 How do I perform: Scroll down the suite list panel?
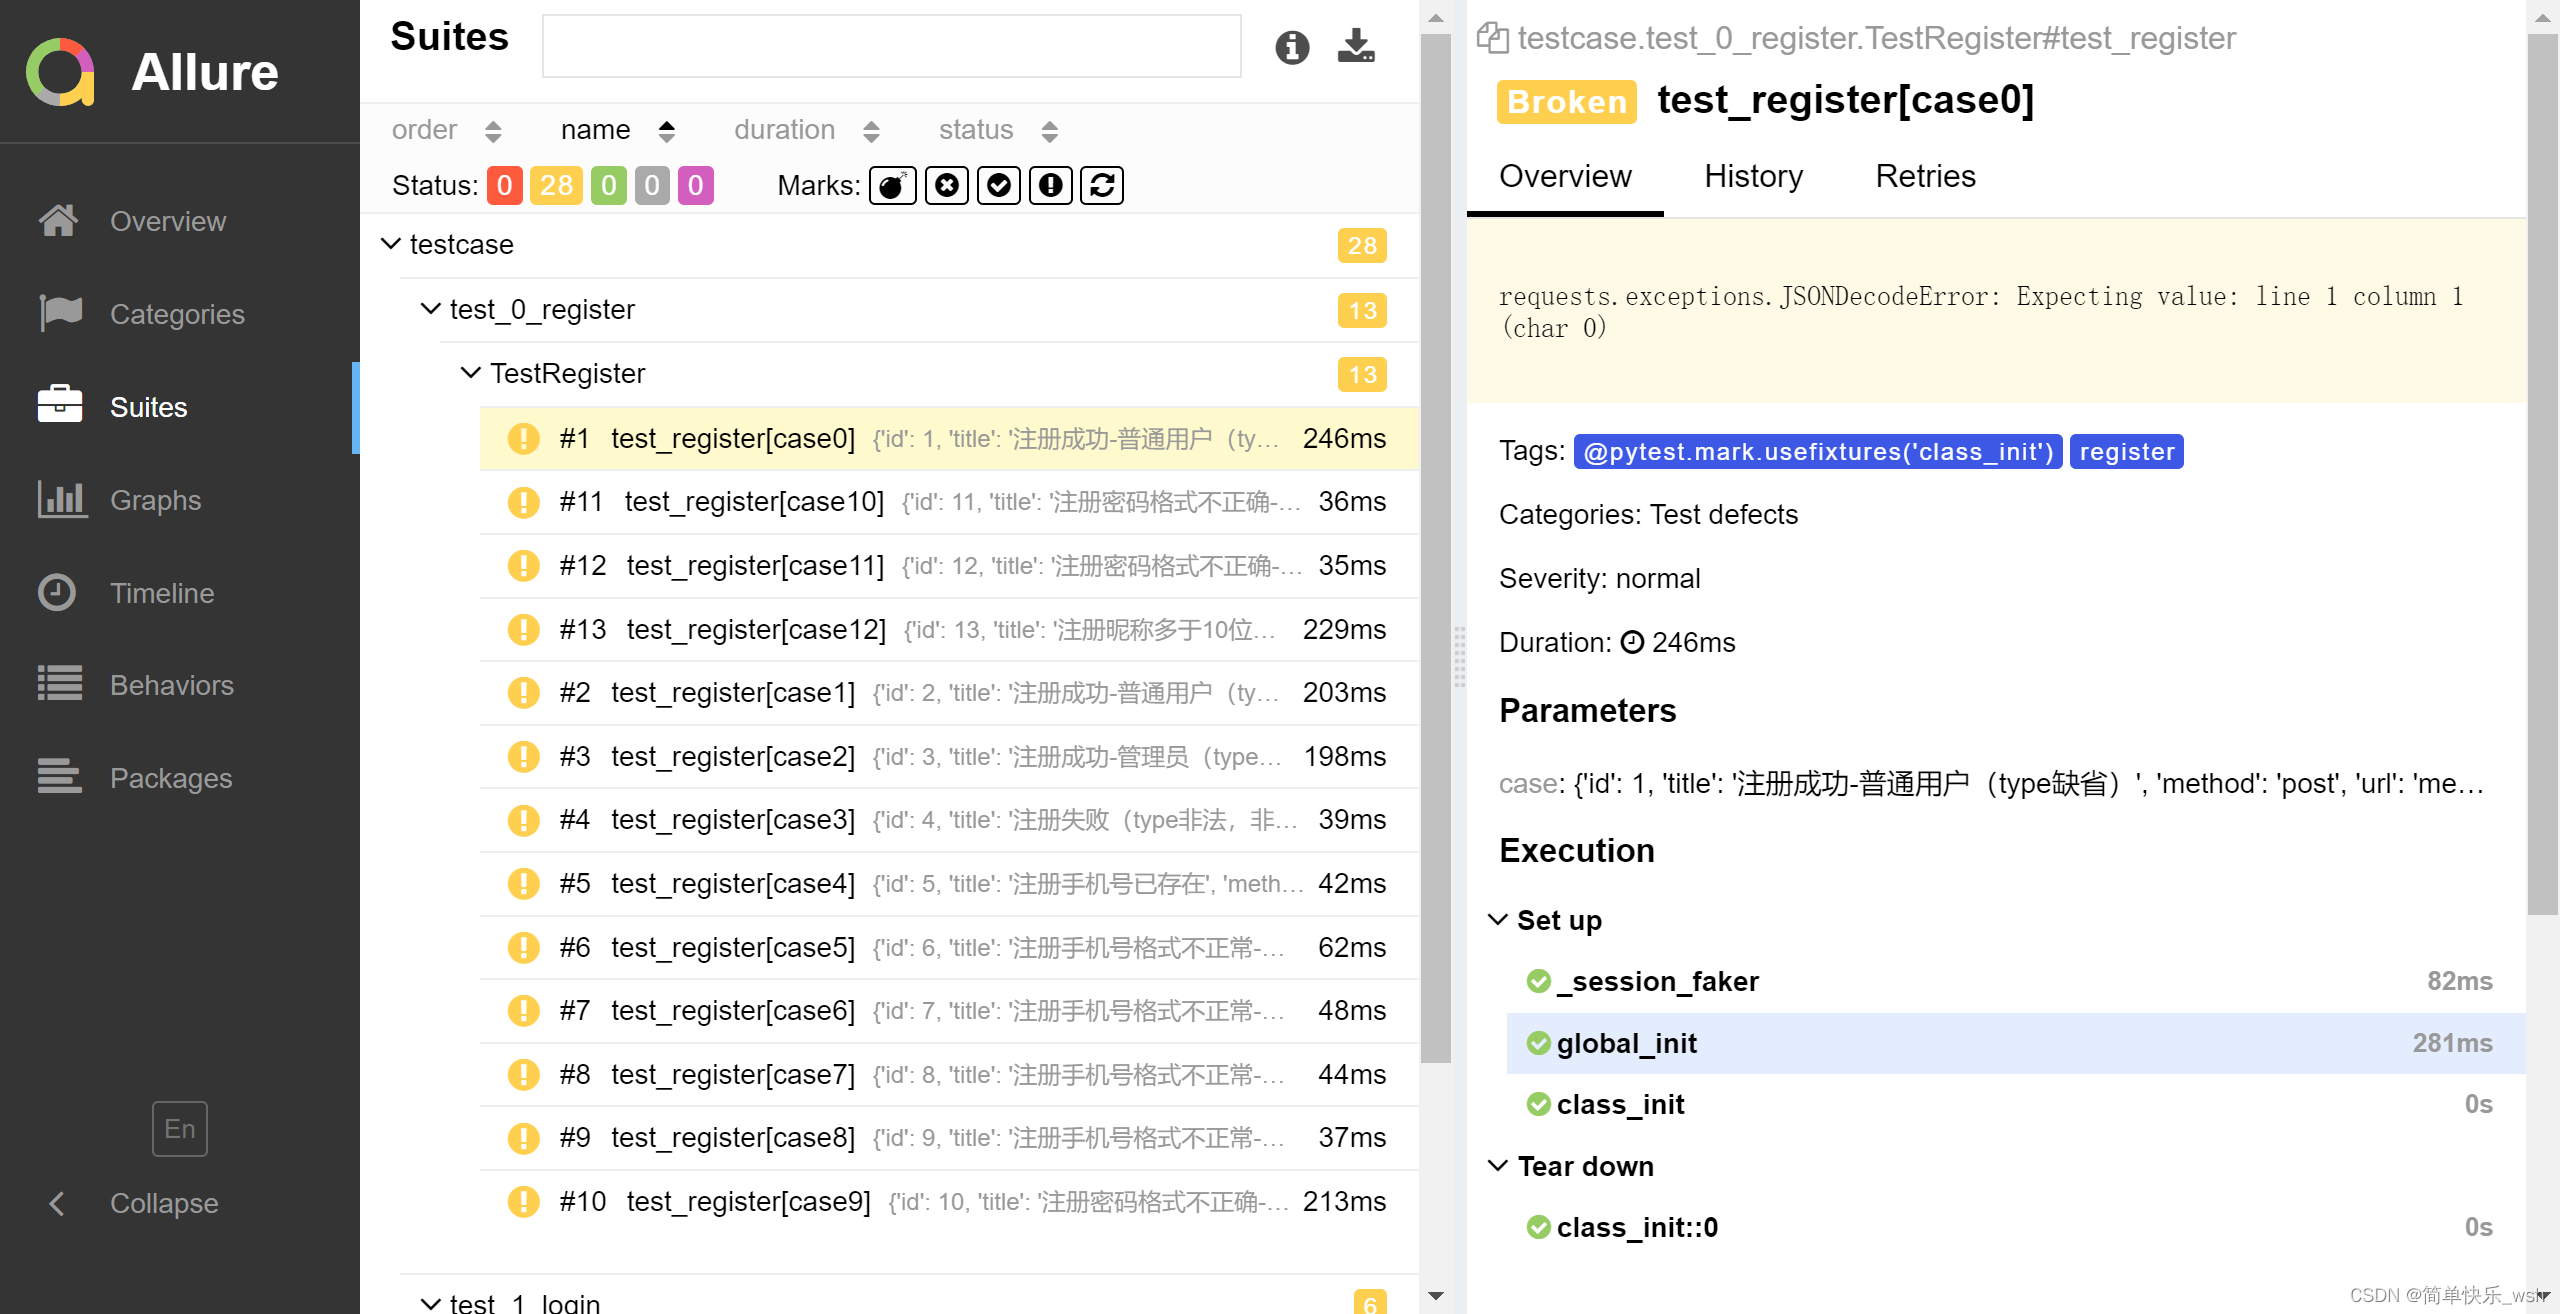tap(1432, 1291)
